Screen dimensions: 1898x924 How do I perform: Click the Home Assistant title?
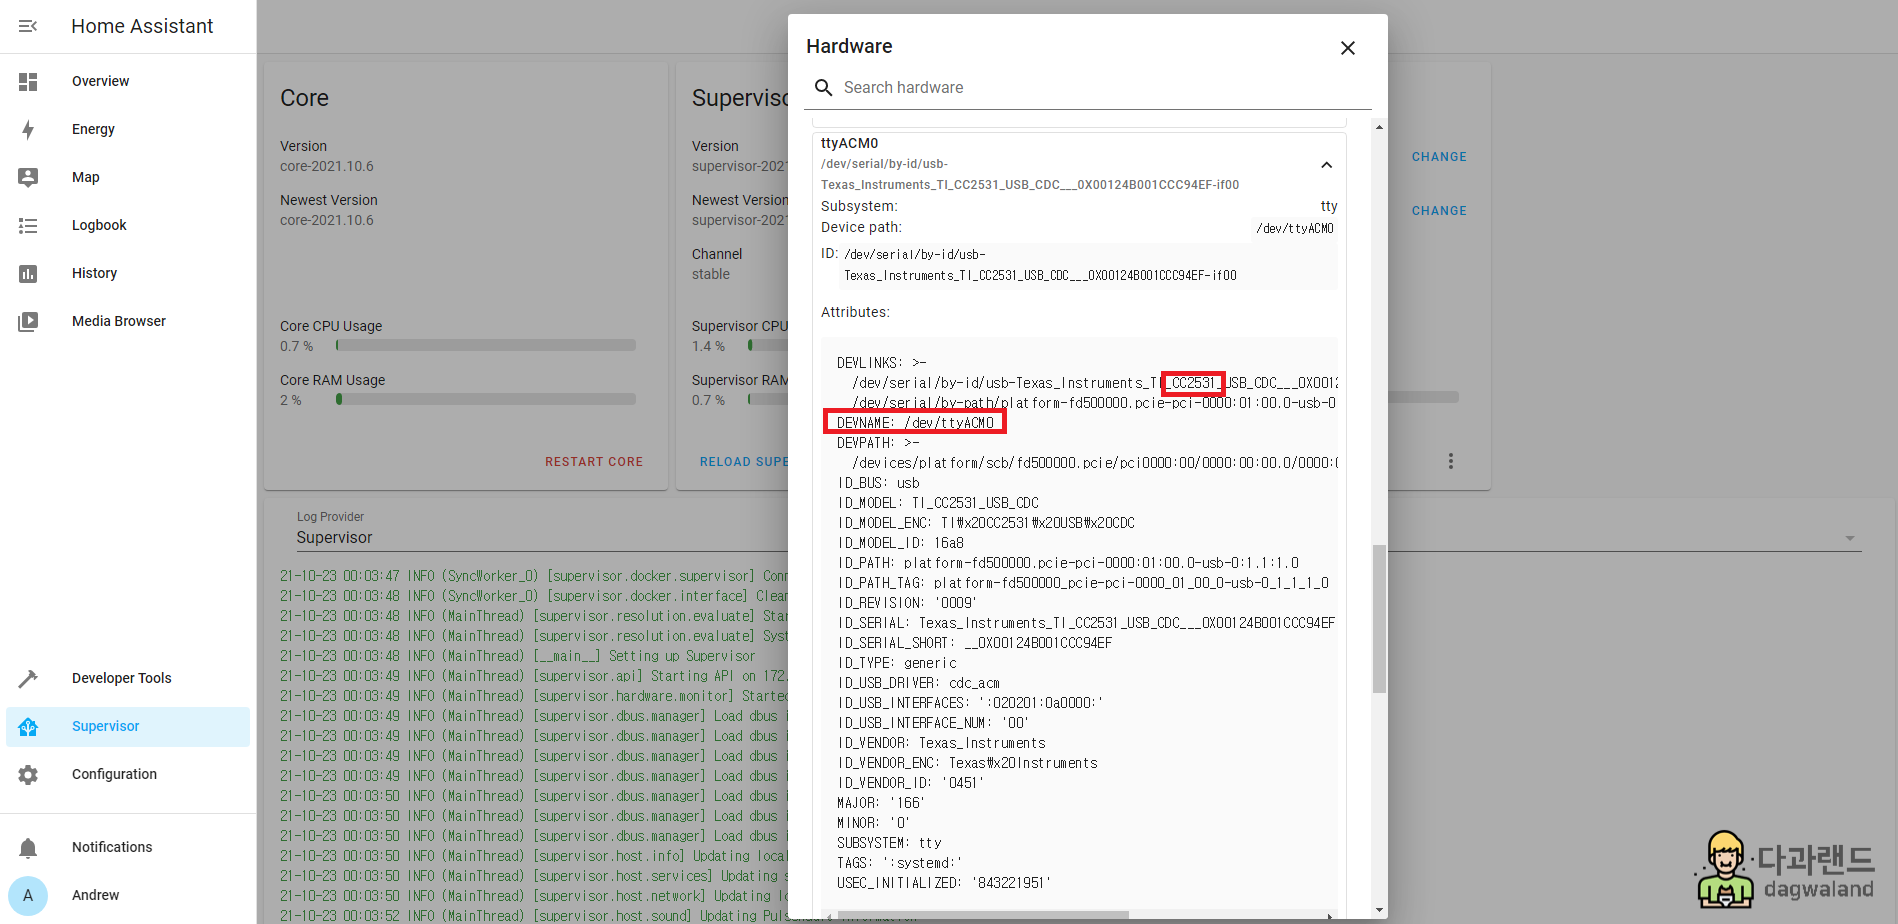pyautogui.click(x=142, y=26)
